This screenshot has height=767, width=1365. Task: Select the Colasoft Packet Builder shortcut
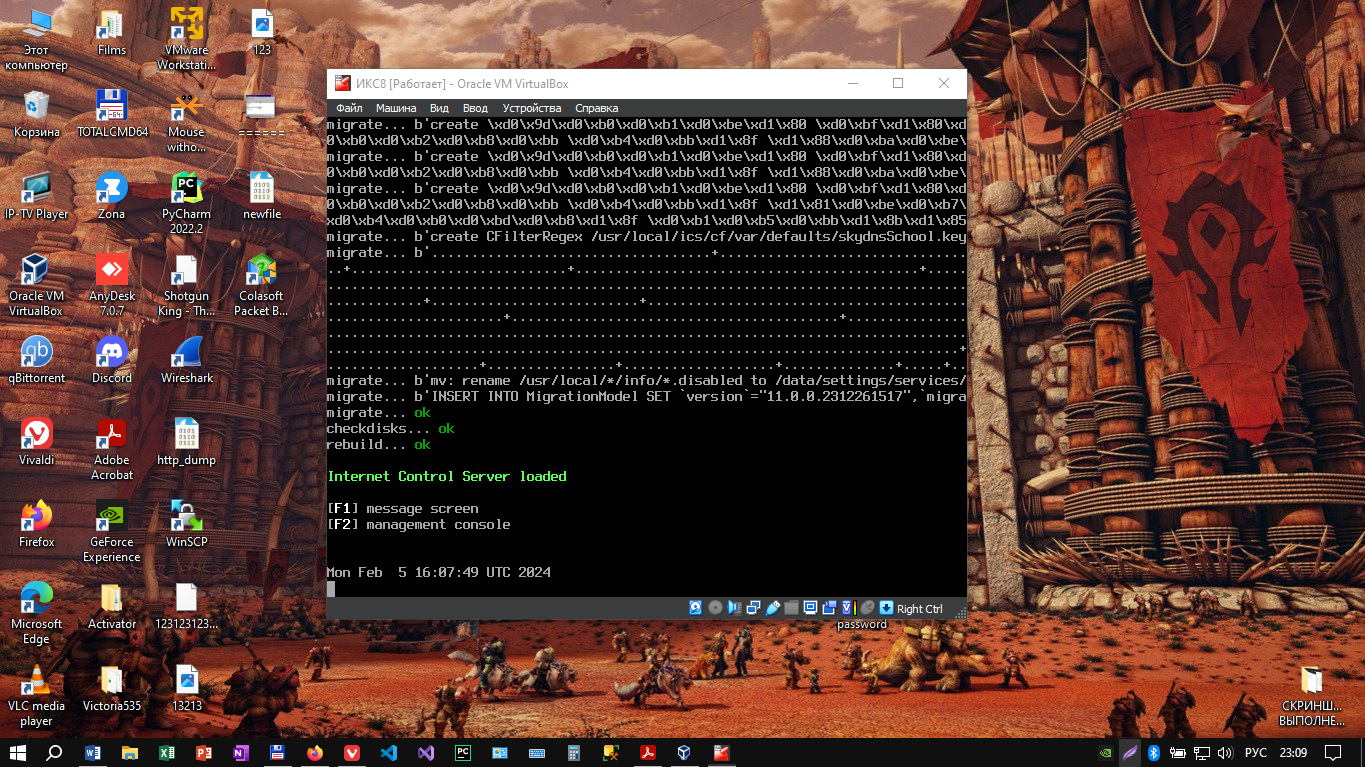tap(261, 286)
